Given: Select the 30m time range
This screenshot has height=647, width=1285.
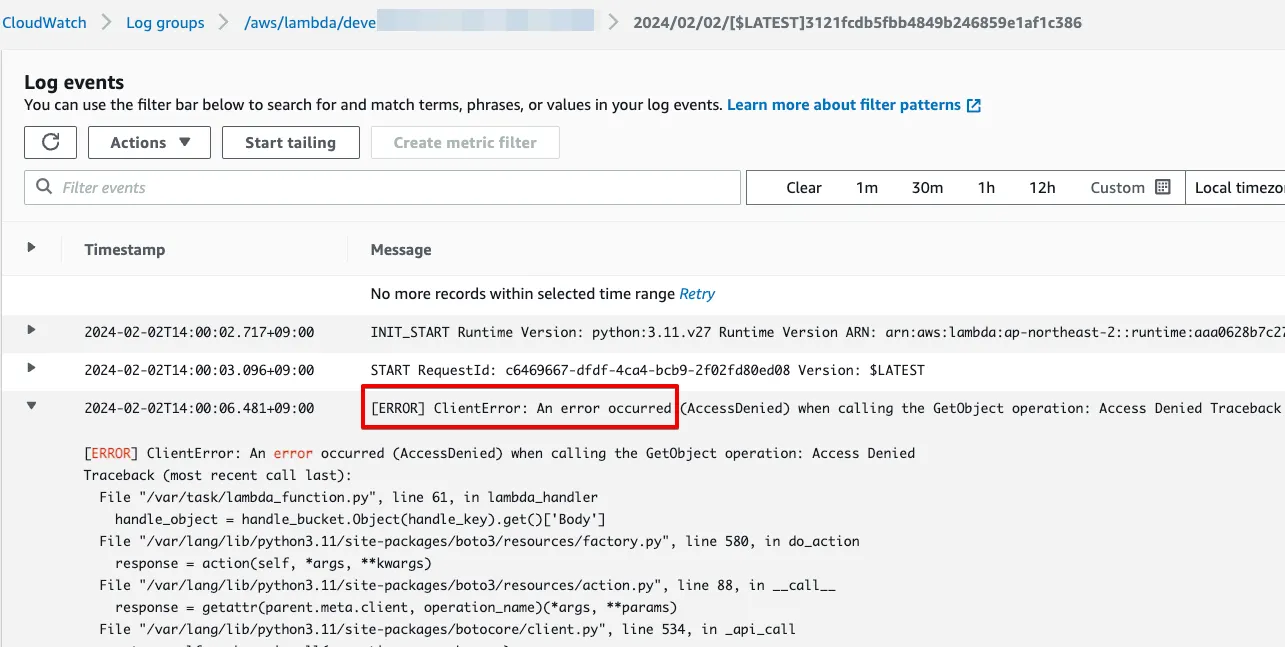Looking at the screenshot, I should coord(927,187).
